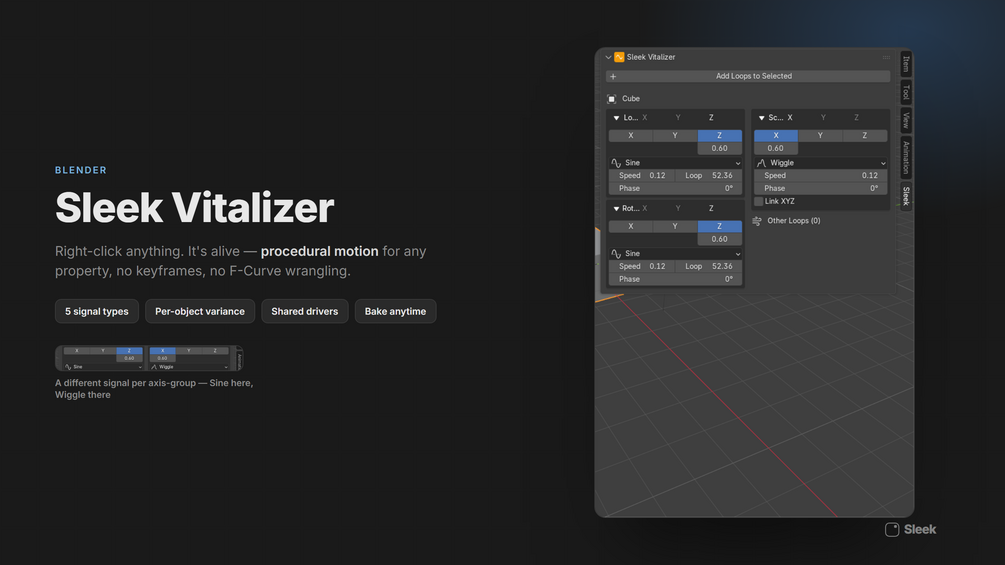Click the Per-object variance pill
This screenshot has height=565, width=1005.
[200, 311]
